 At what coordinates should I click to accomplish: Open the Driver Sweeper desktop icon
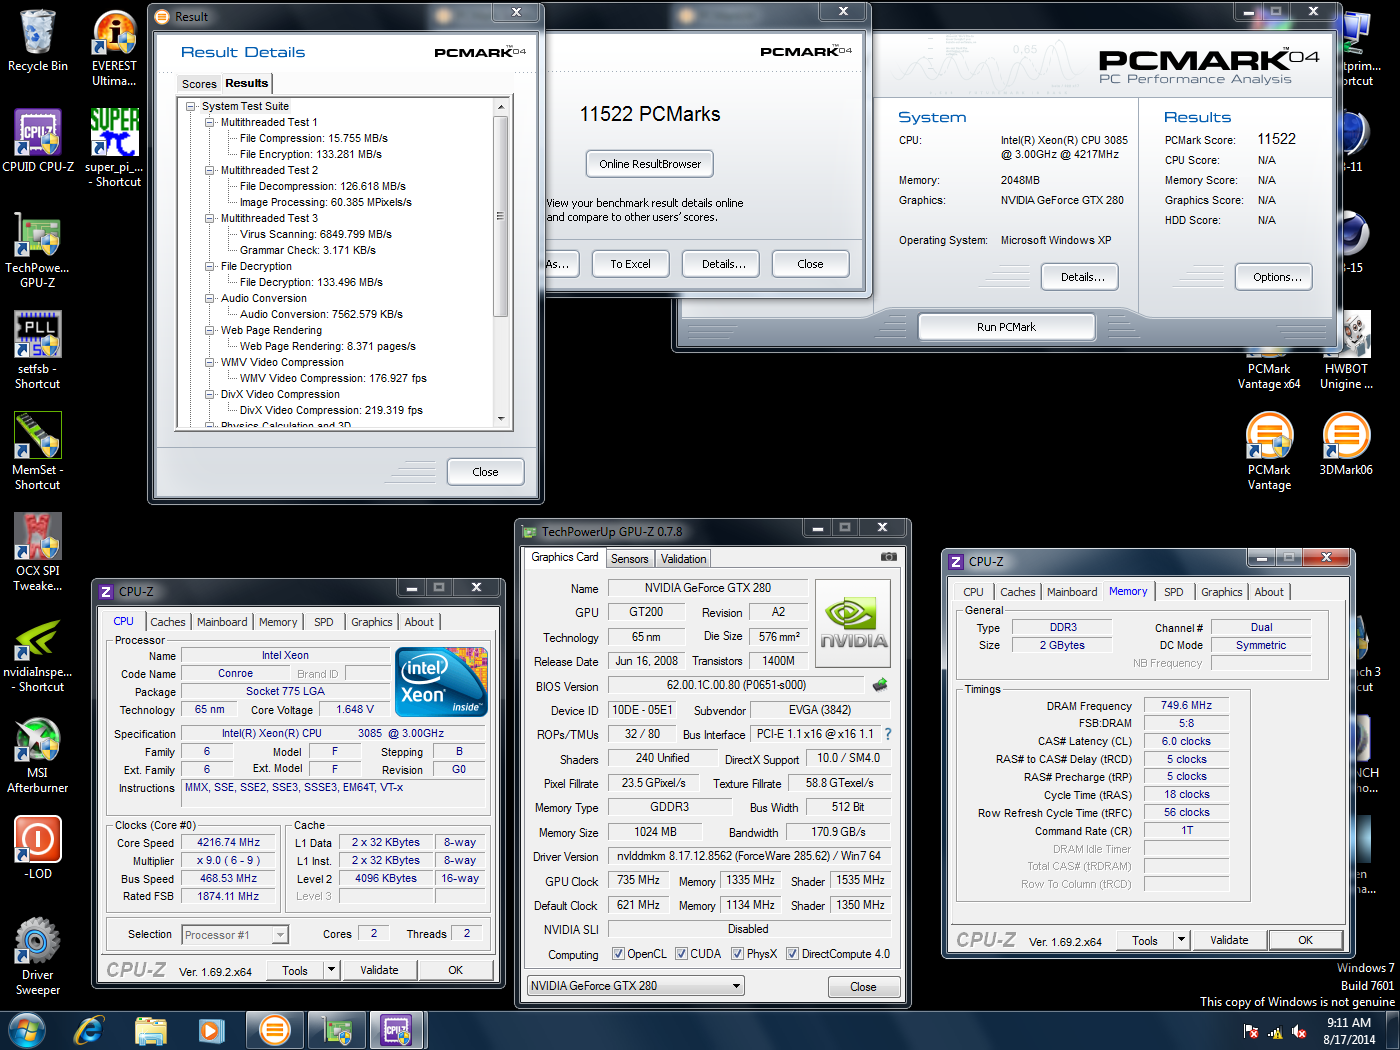38,956
